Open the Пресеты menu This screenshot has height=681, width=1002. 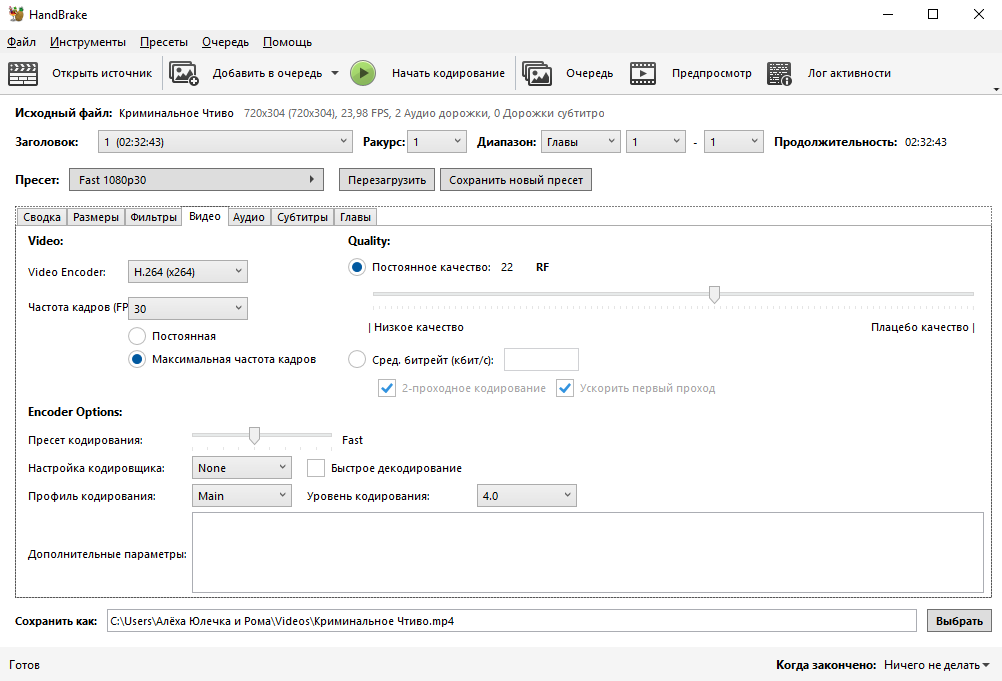[164, 42]
